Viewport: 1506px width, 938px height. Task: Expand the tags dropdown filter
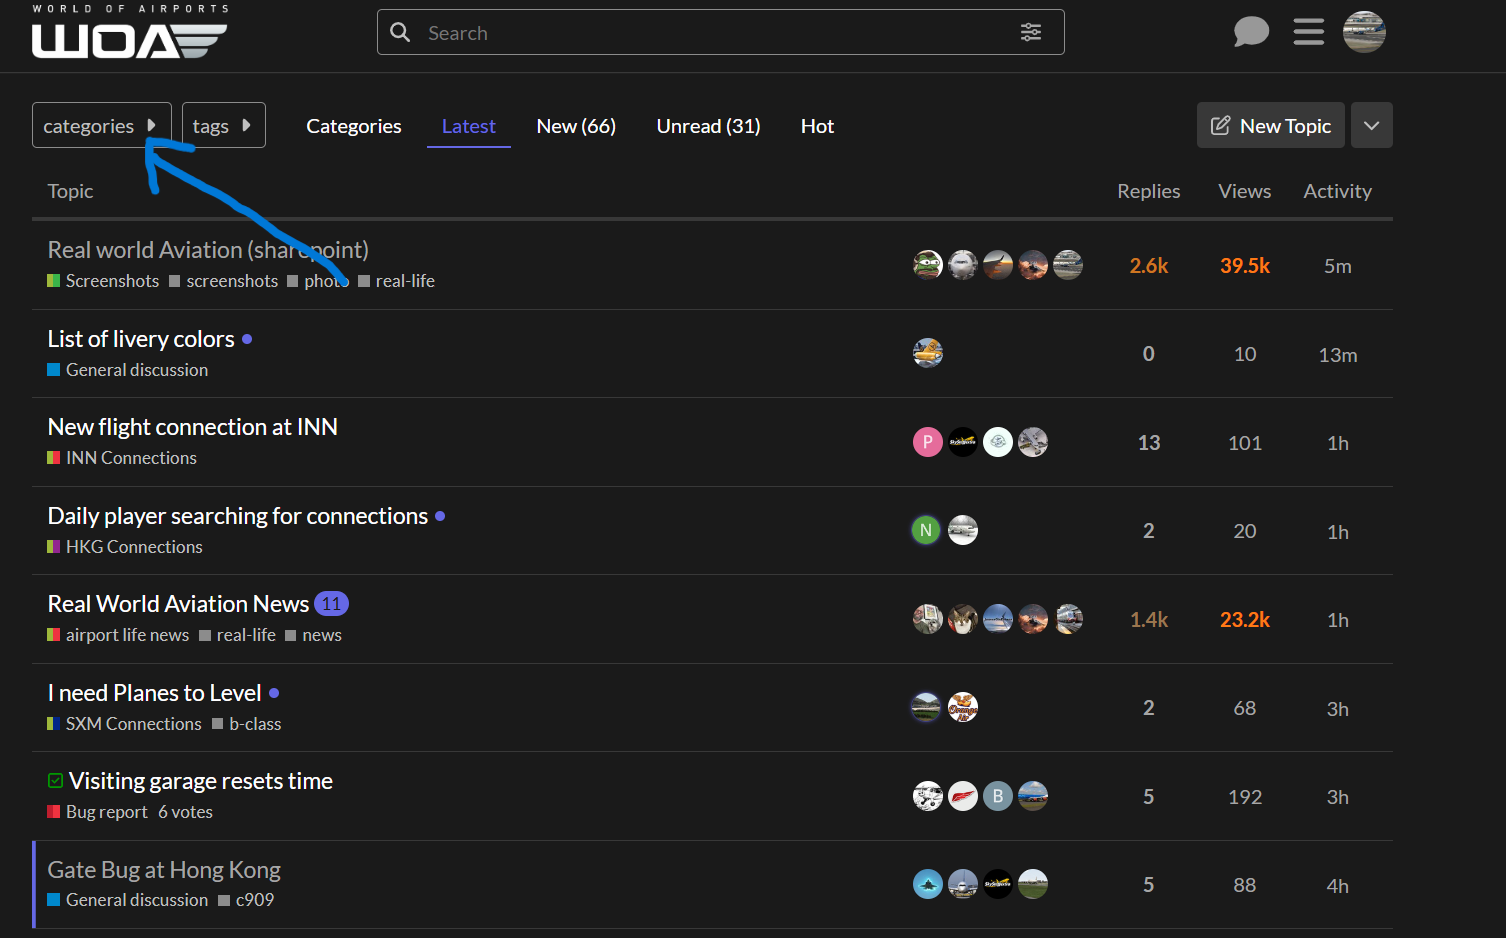point(223,126)
